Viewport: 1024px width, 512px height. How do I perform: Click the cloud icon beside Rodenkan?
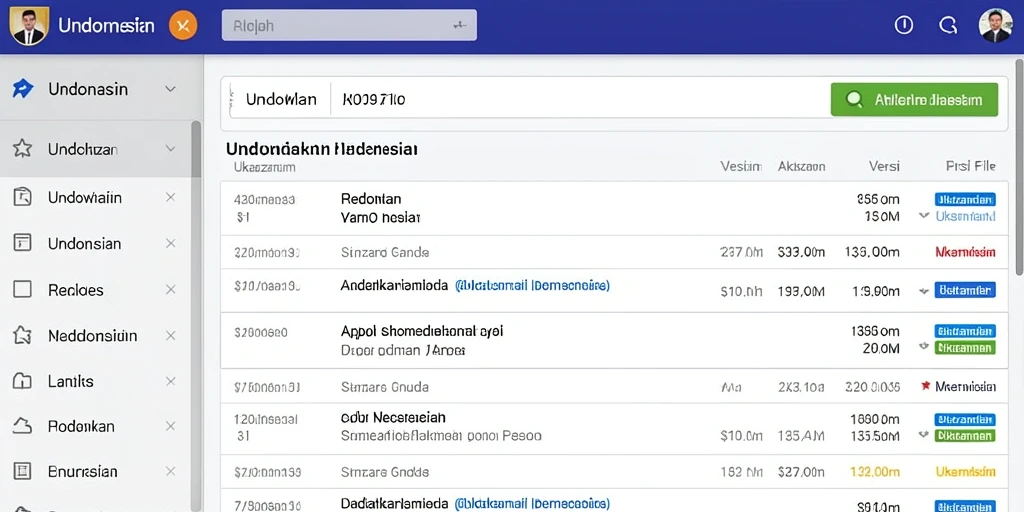pos(22,426)
